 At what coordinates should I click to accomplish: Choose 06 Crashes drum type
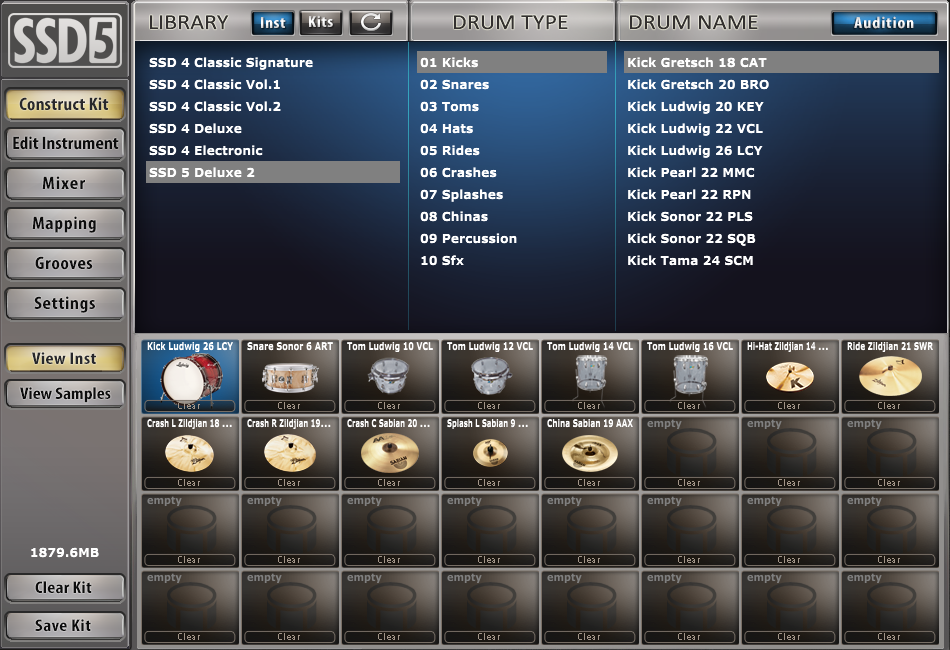[512, 172]
